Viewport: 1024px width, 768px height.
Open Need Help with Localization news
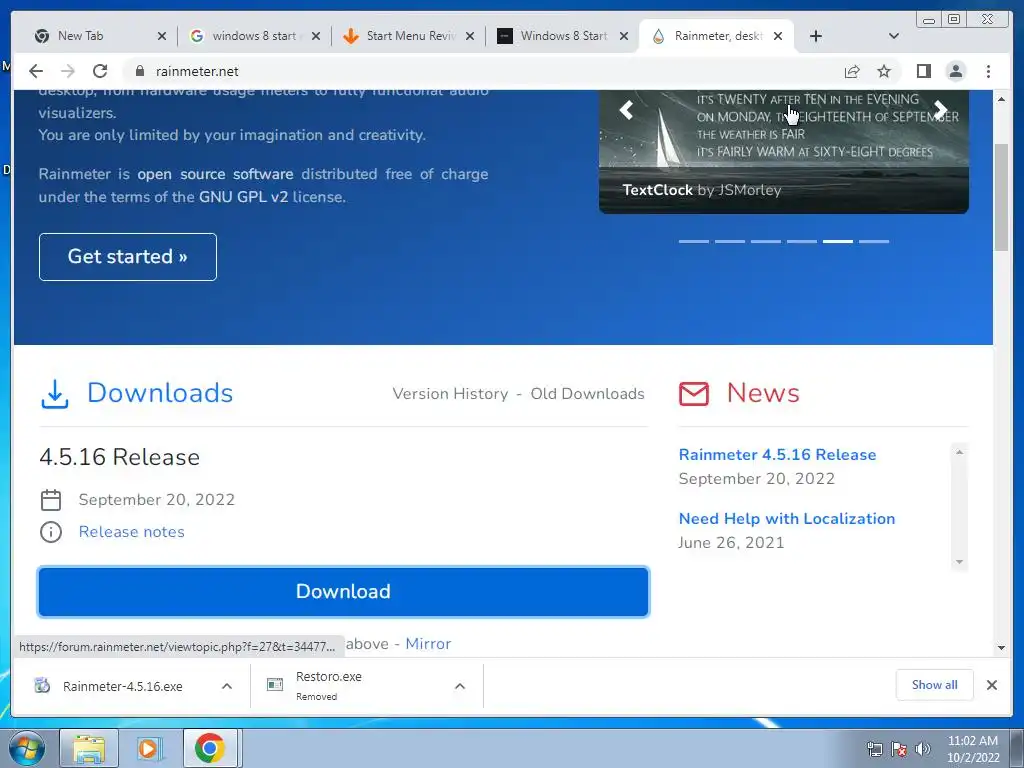point(787,519)
